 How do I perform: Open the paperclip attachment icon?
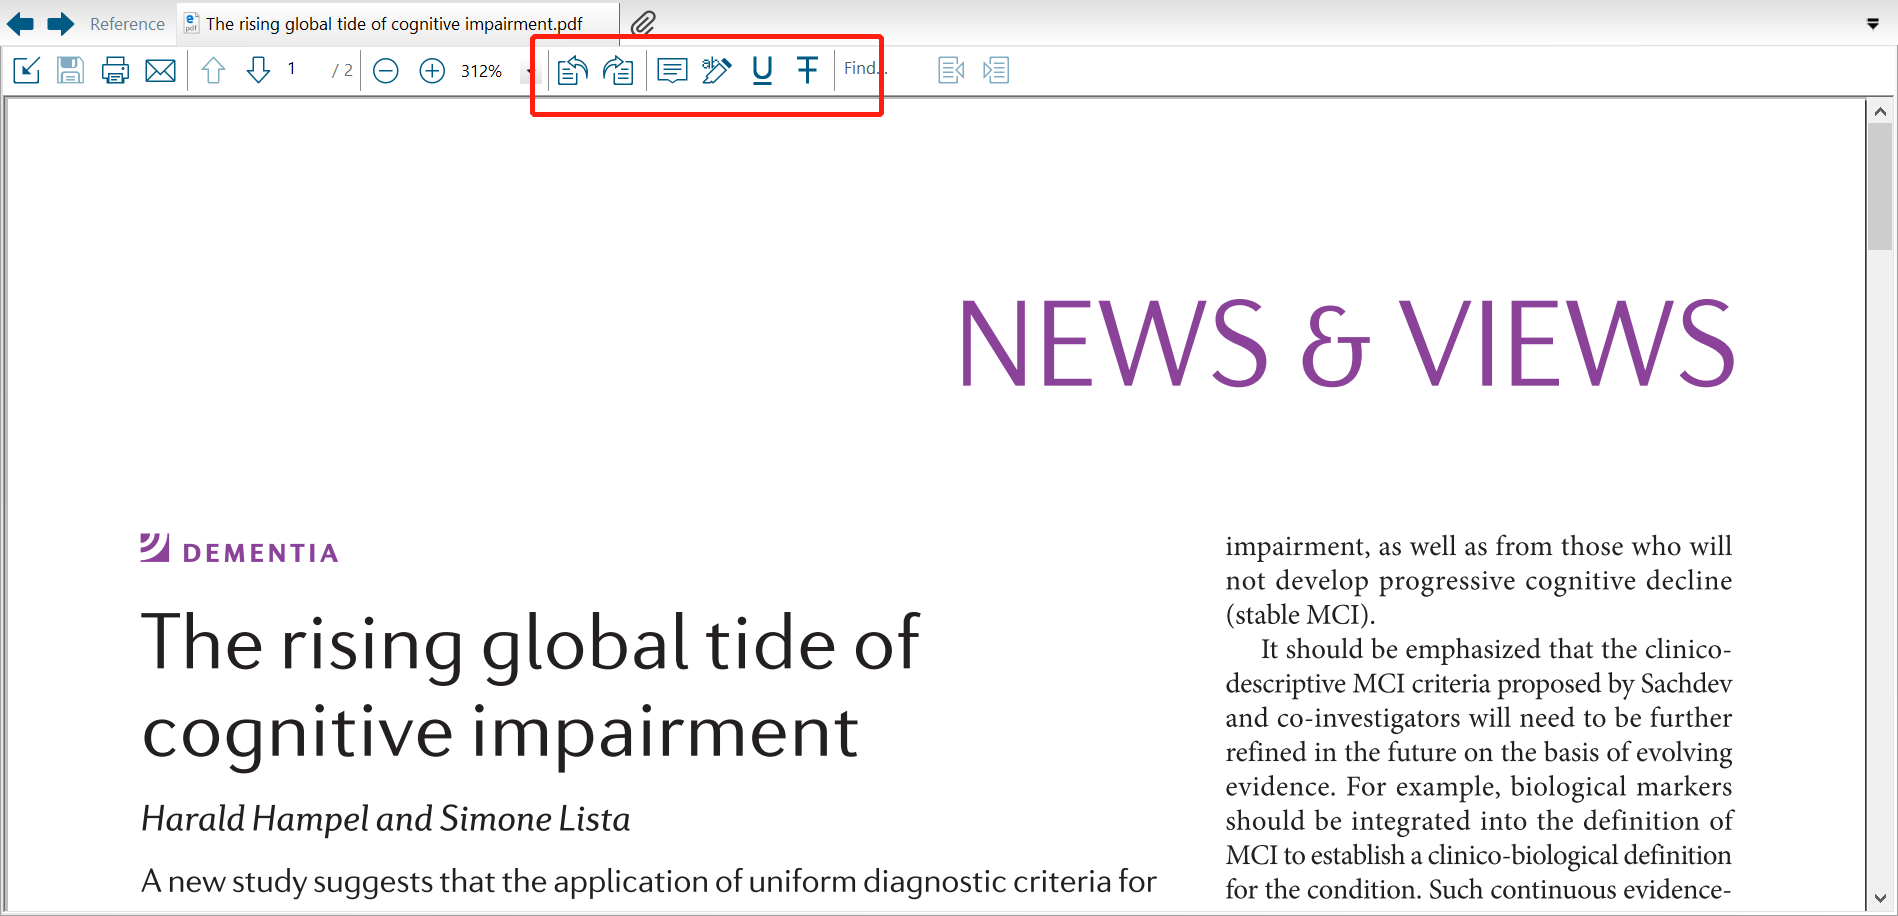pos(643,20)
